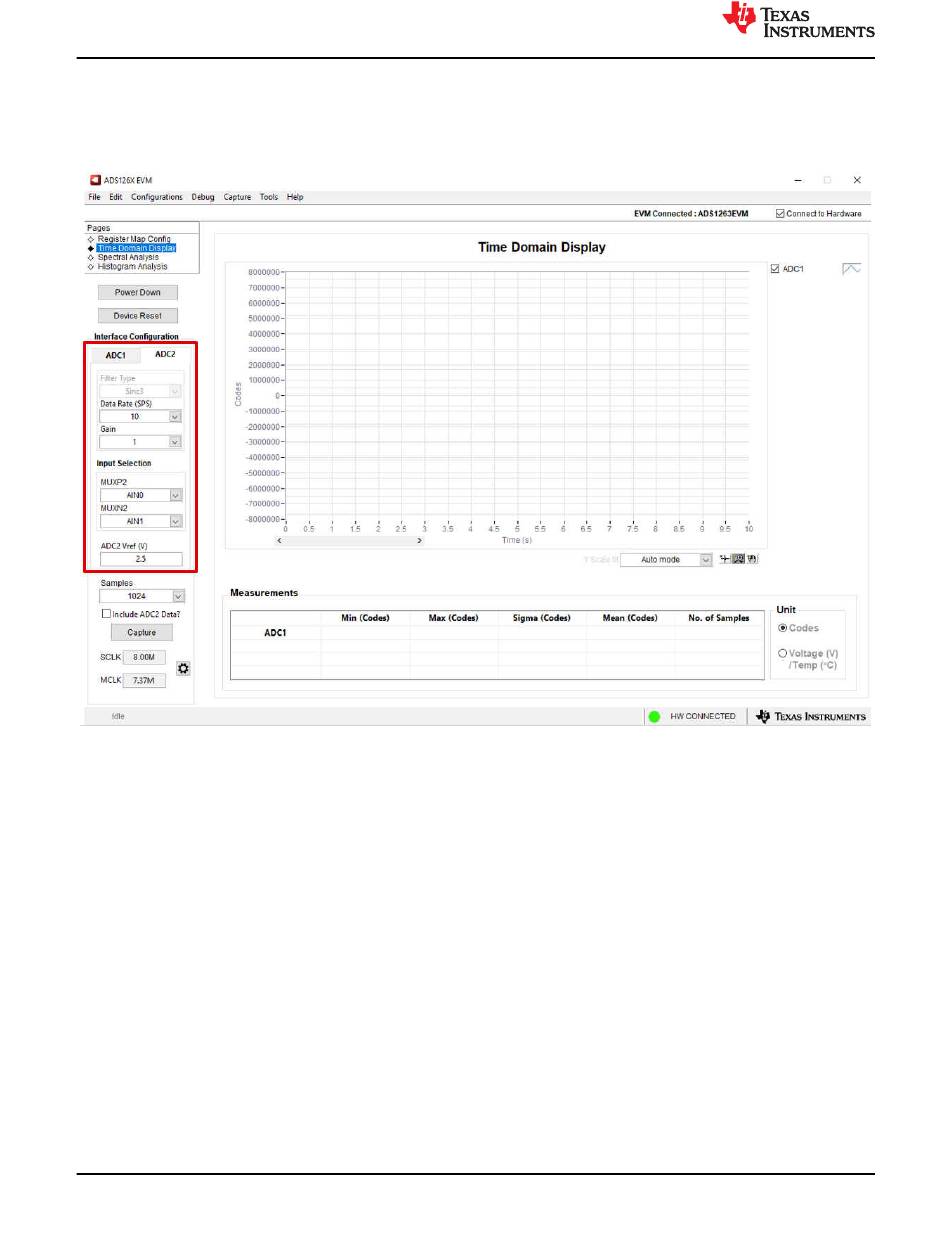Switch to the ADC1 tab

click(x=116, y=355)
